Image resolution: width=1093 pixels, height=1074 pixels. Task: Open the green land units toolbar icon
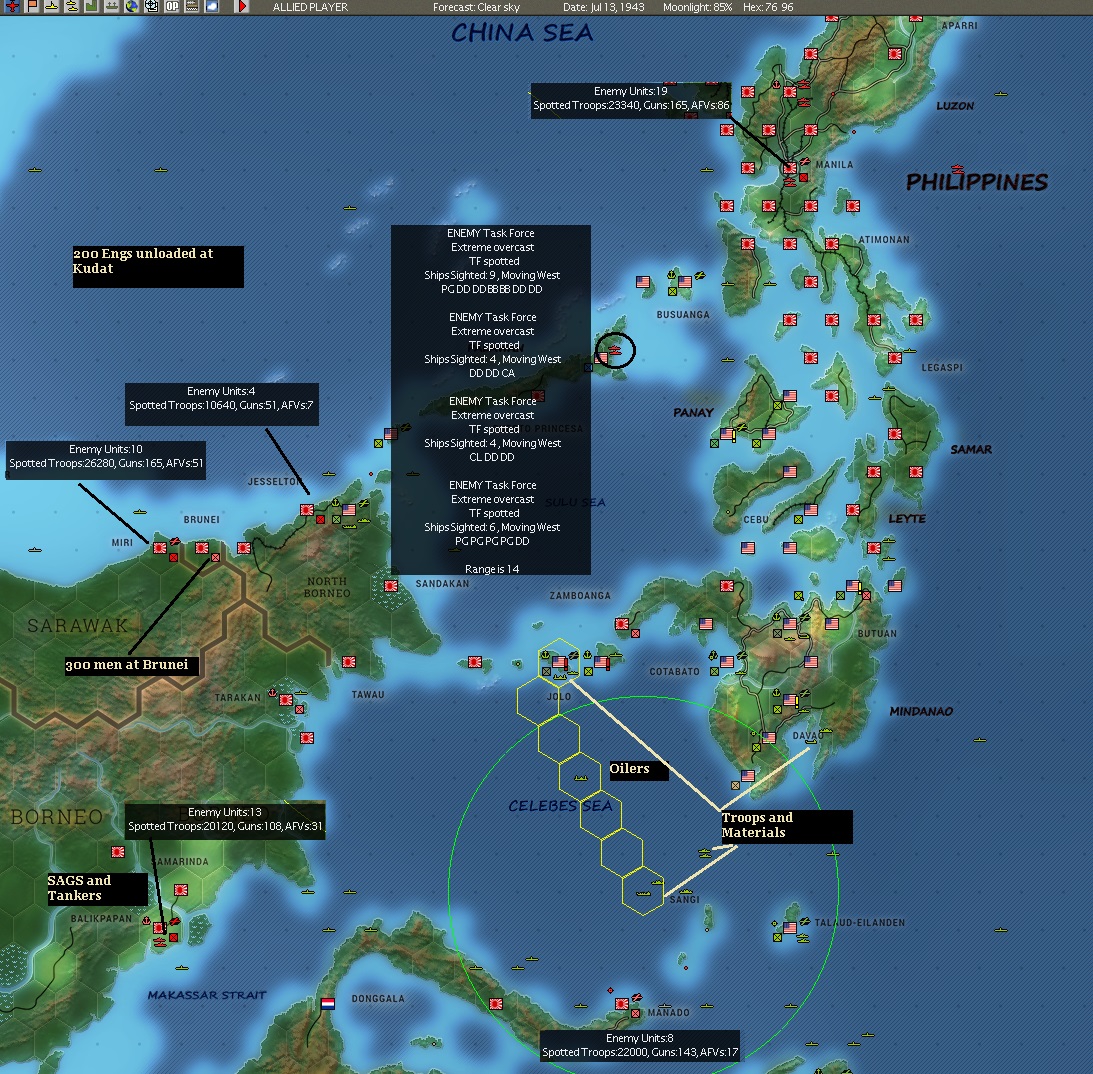click(x=91, y=6)
